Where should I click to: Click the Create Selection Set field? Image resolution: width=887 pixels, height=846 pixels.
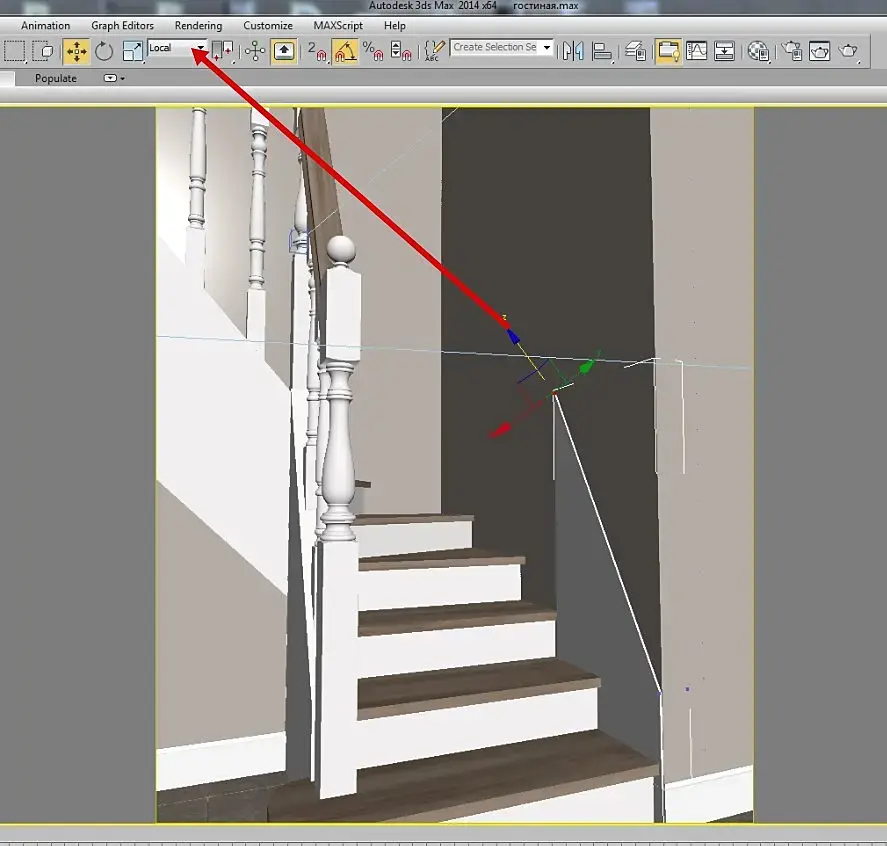495,48
